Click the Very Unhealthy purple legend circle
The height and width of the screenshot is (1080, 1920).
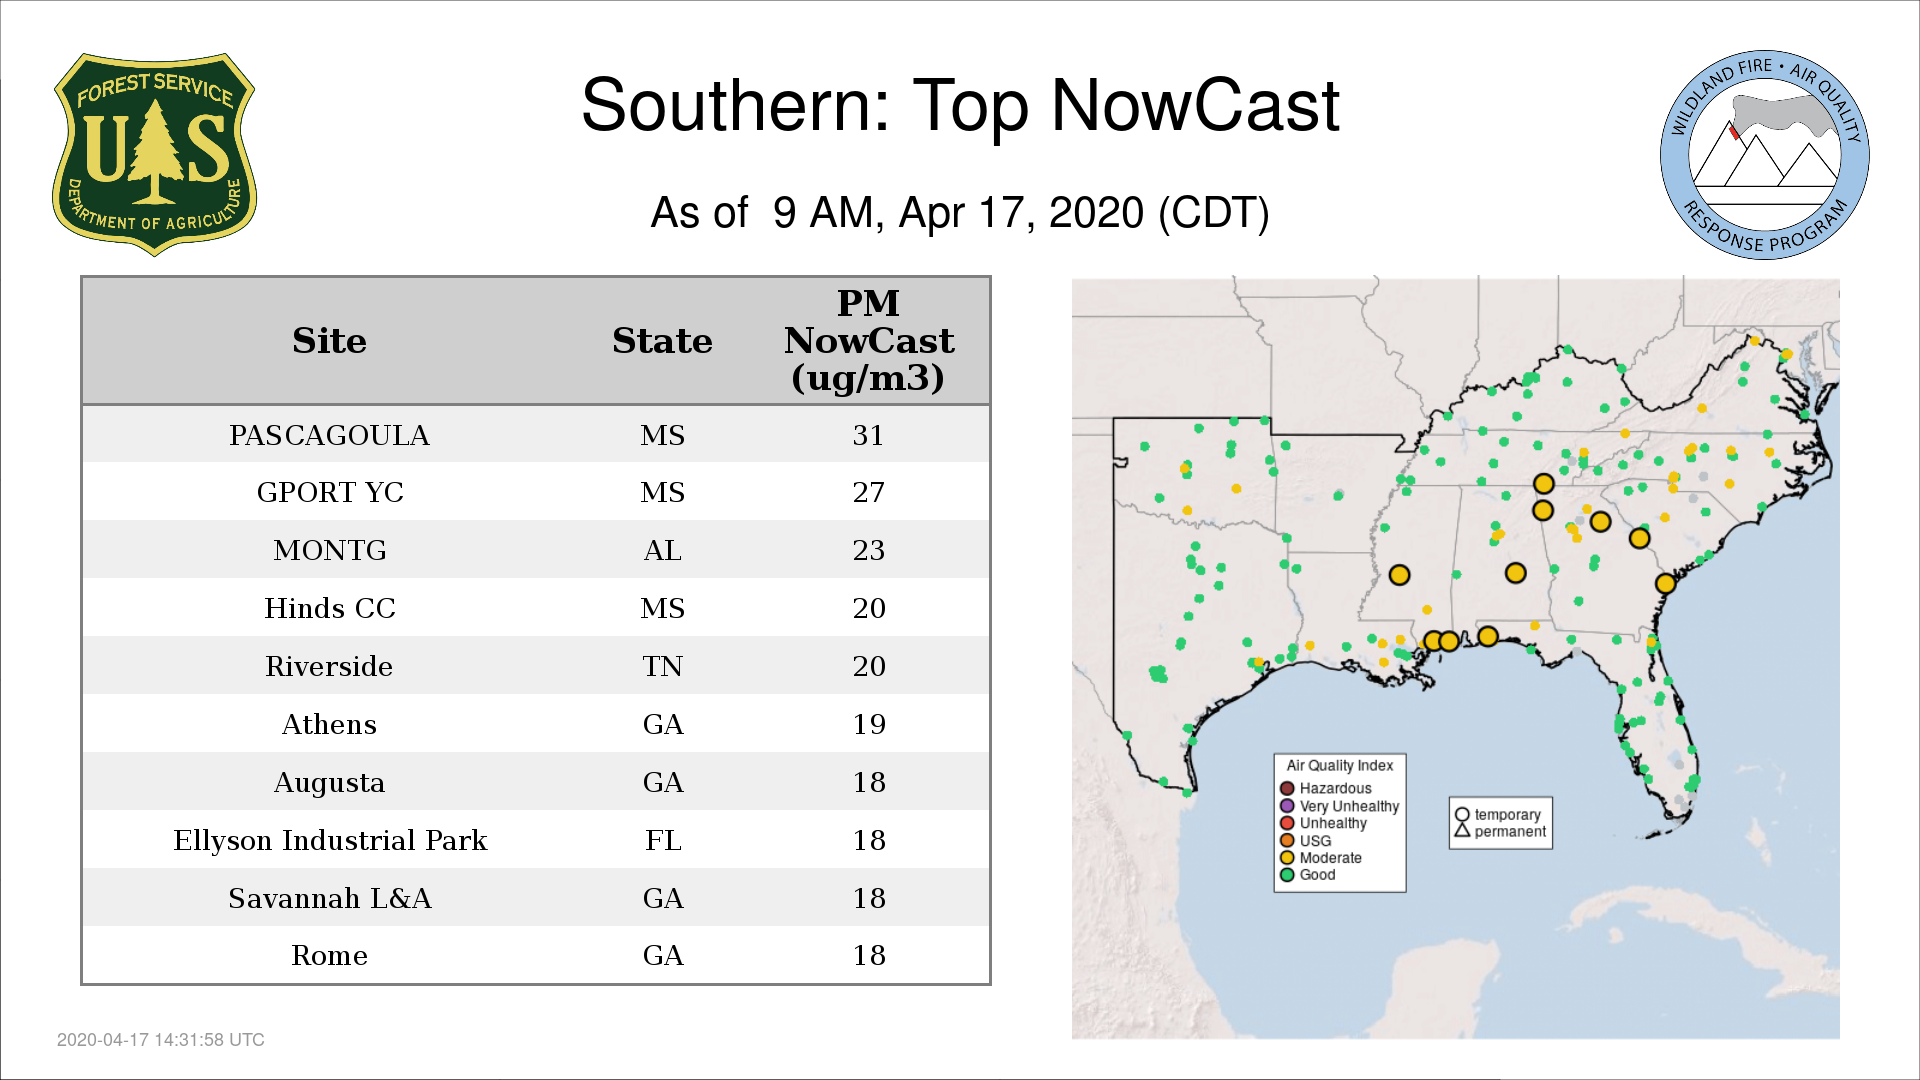pyautogui.click(x=1287, y=806)
